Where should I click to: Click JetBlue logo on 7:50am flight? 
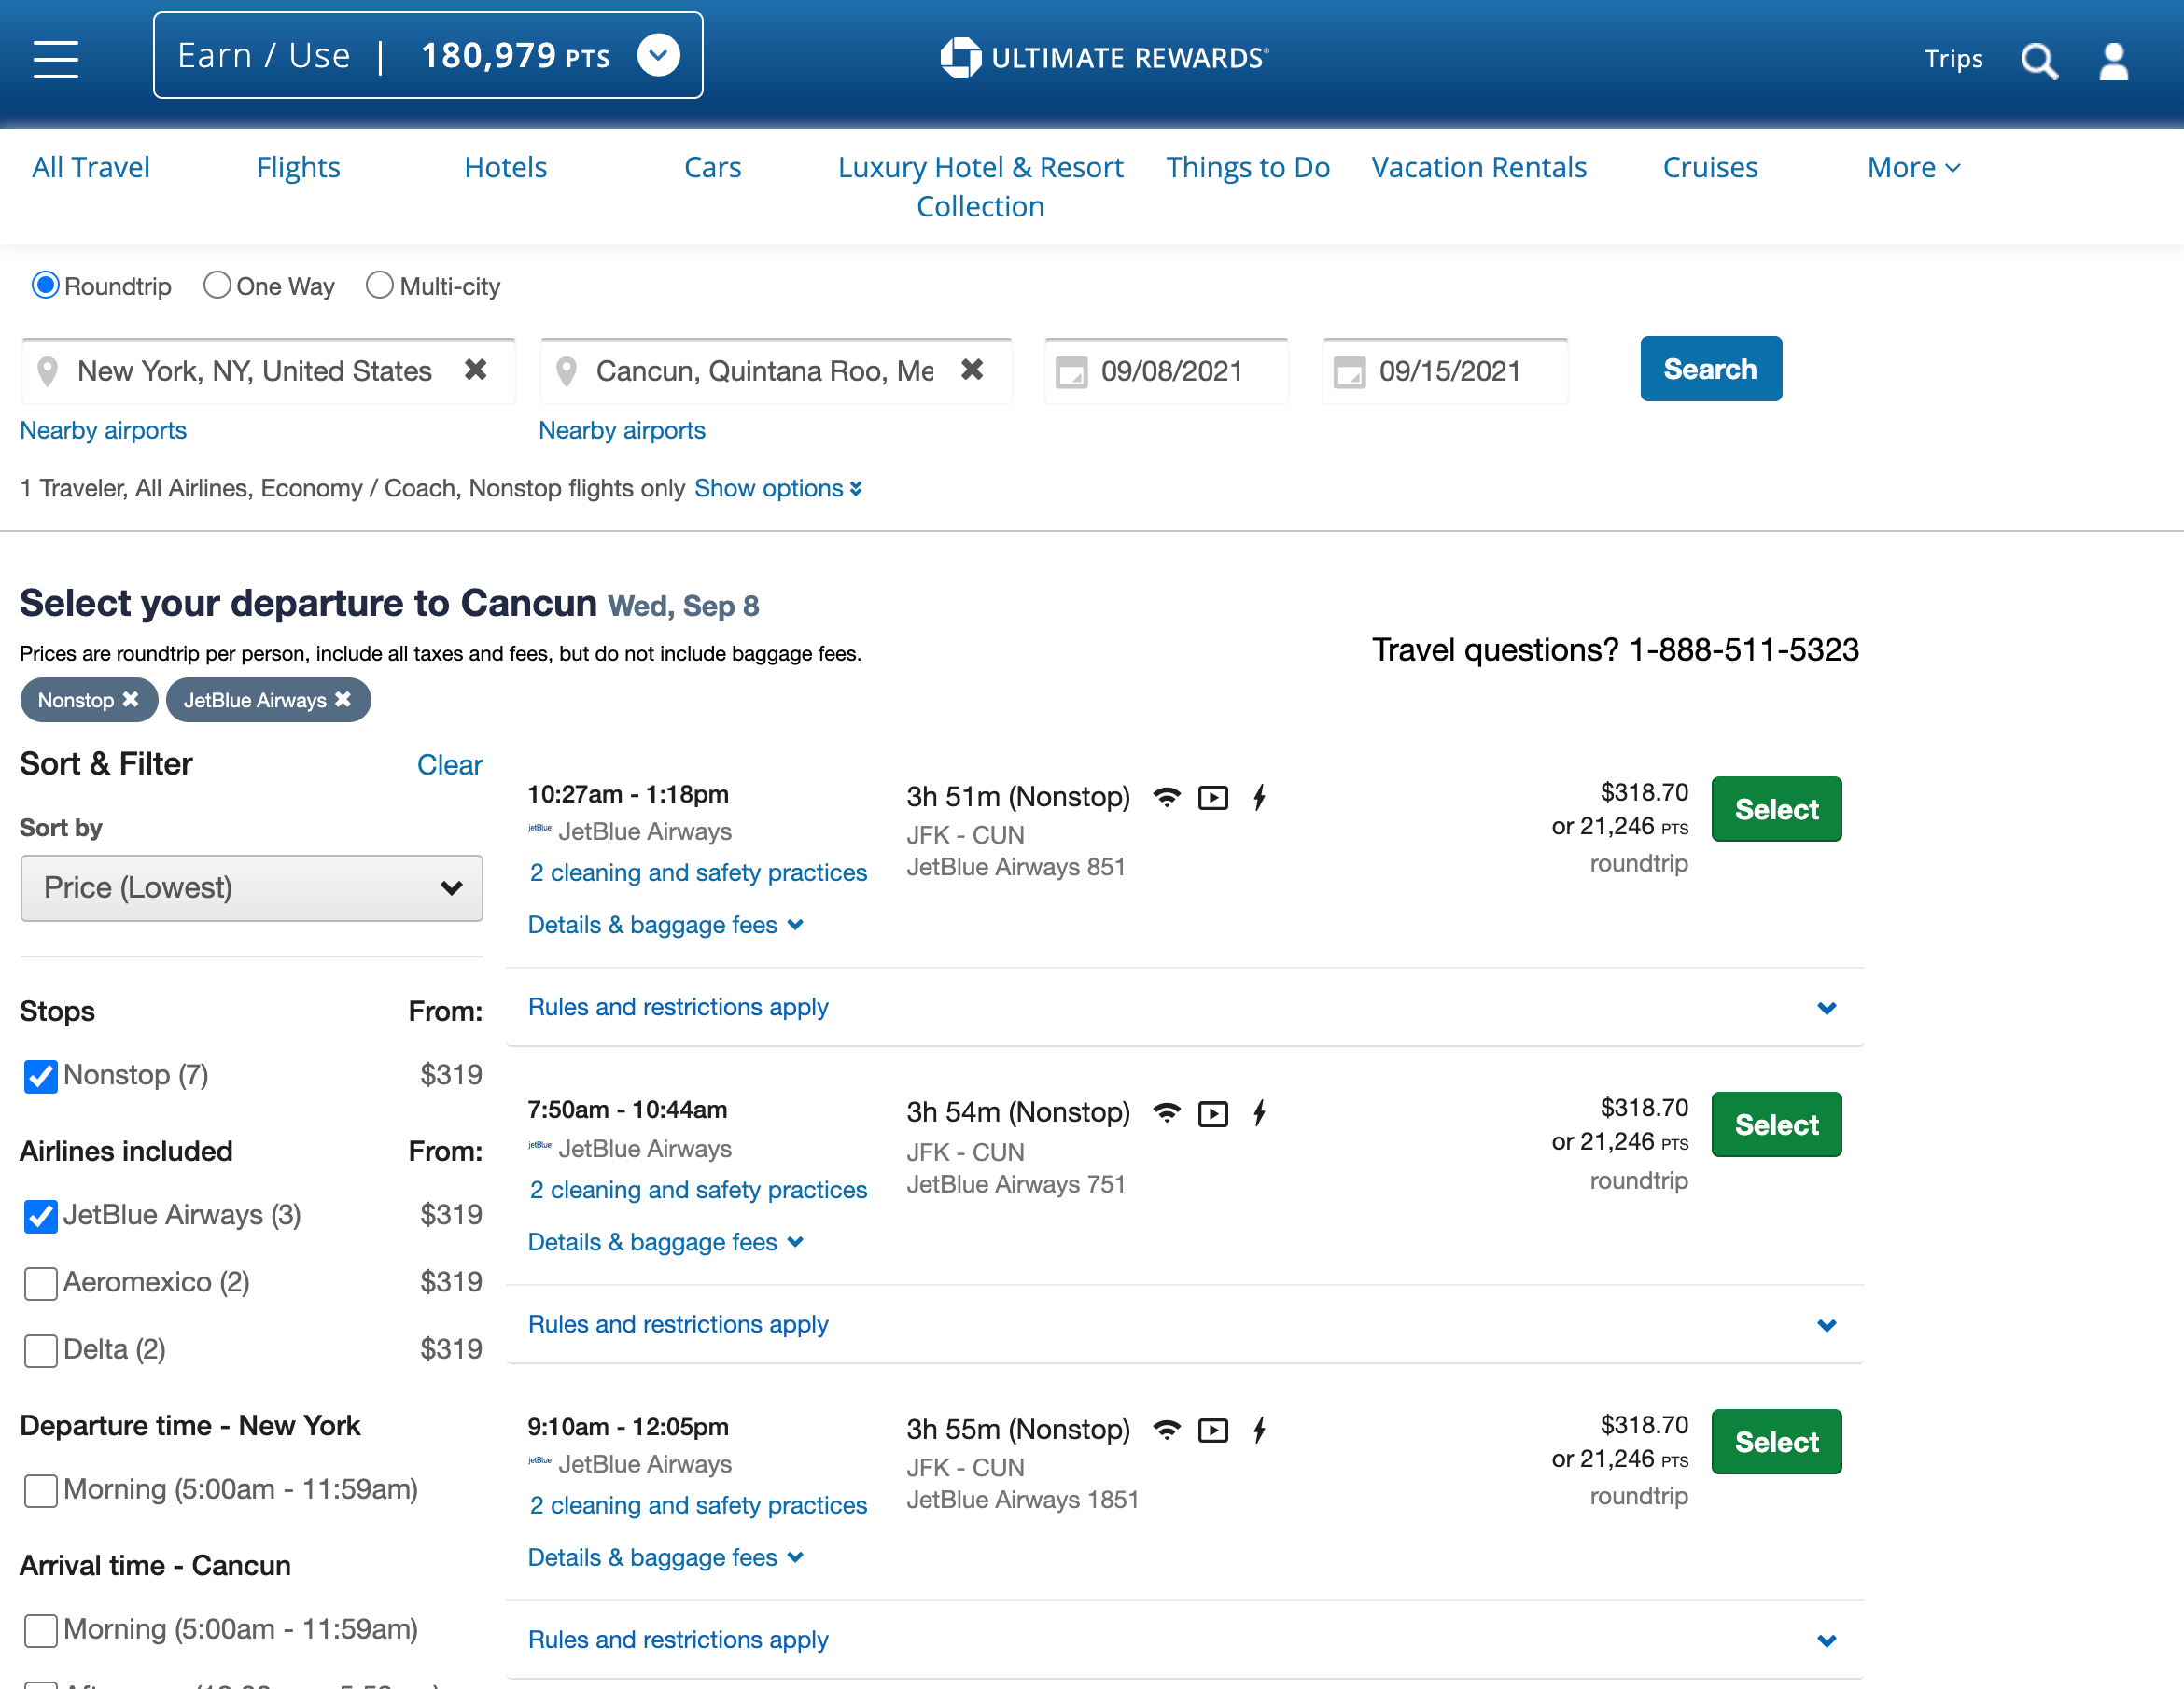click(540, 1145)
